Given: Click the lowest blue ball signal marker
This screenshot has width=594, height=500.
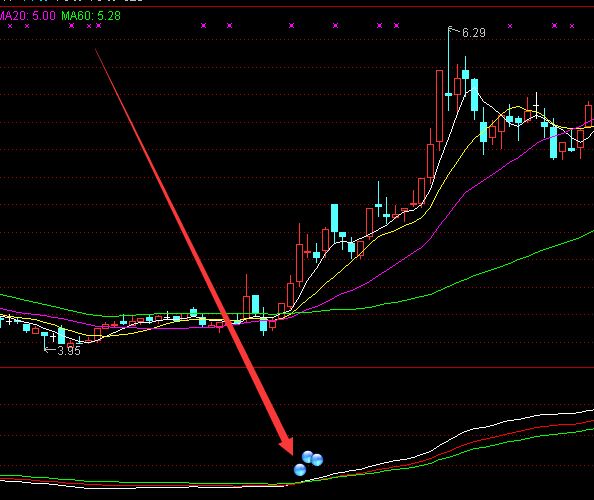Looking at the screenshot, I should [300, 470].
